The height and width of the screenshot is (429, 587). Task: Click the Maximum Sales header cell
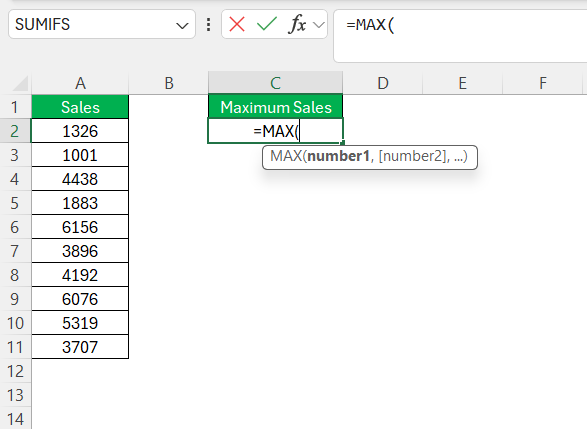click(276, 107)
